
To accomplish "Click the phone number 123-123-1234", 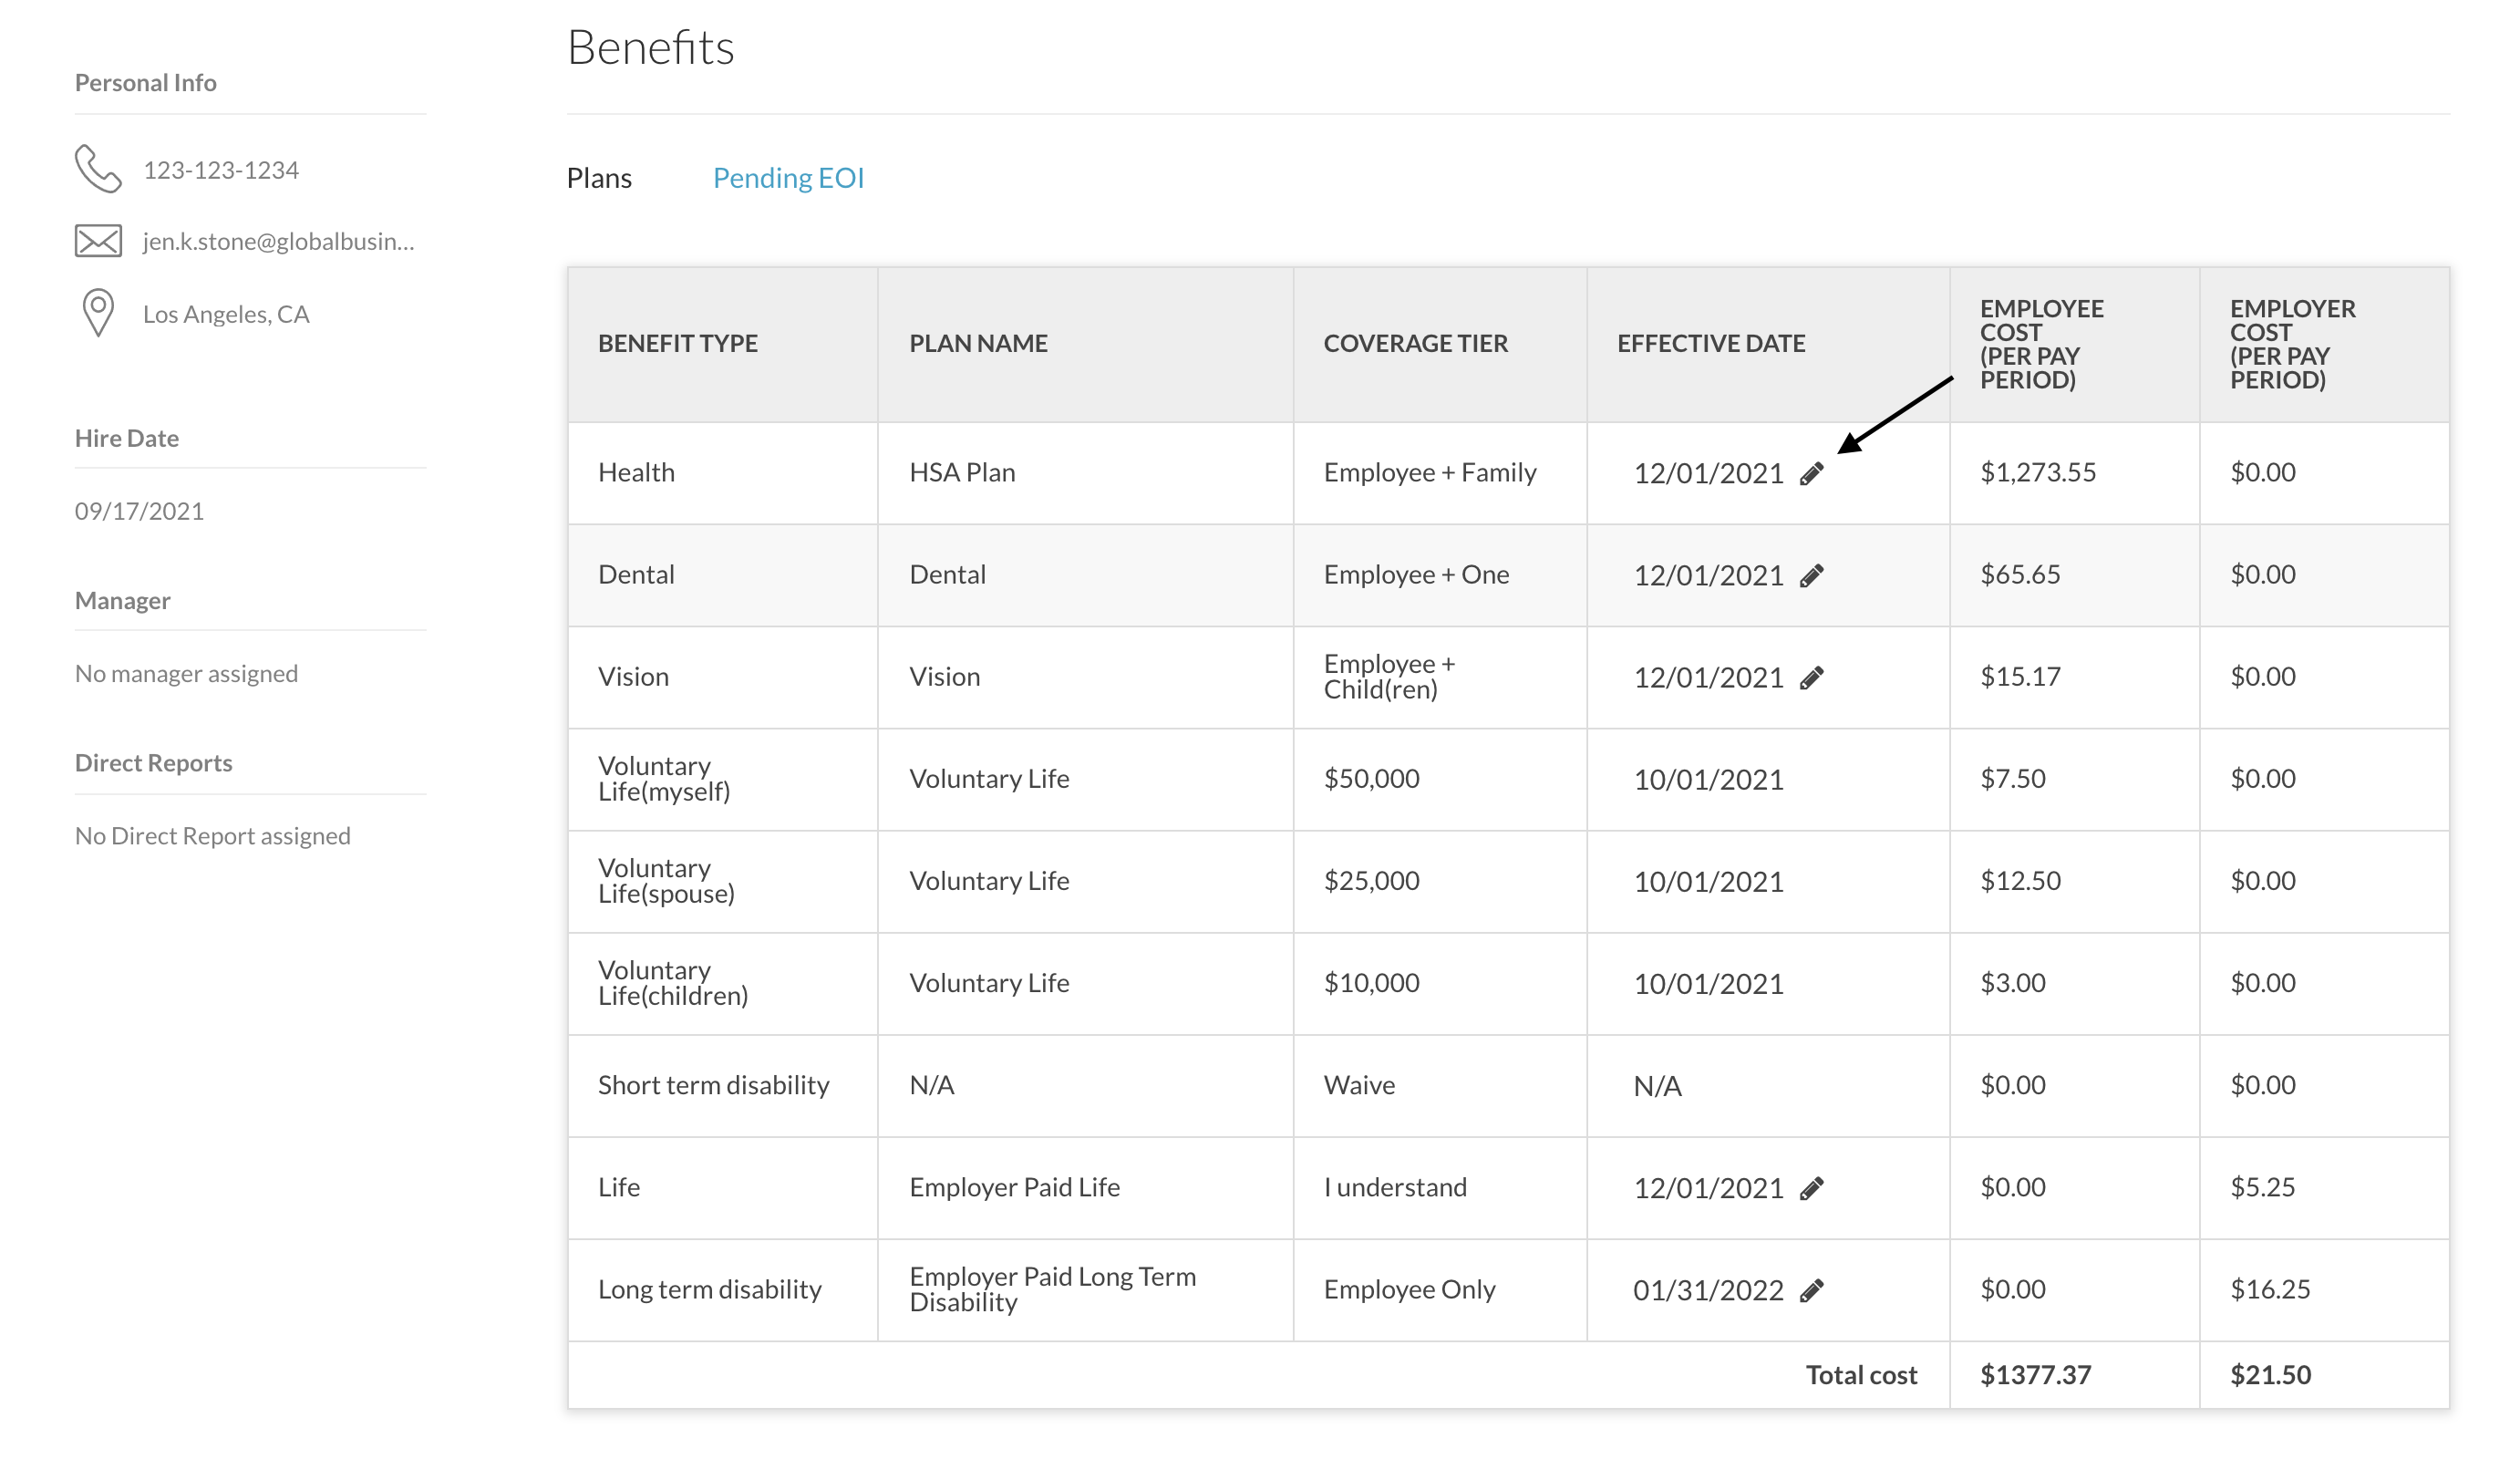I will (x=221, y=170).
